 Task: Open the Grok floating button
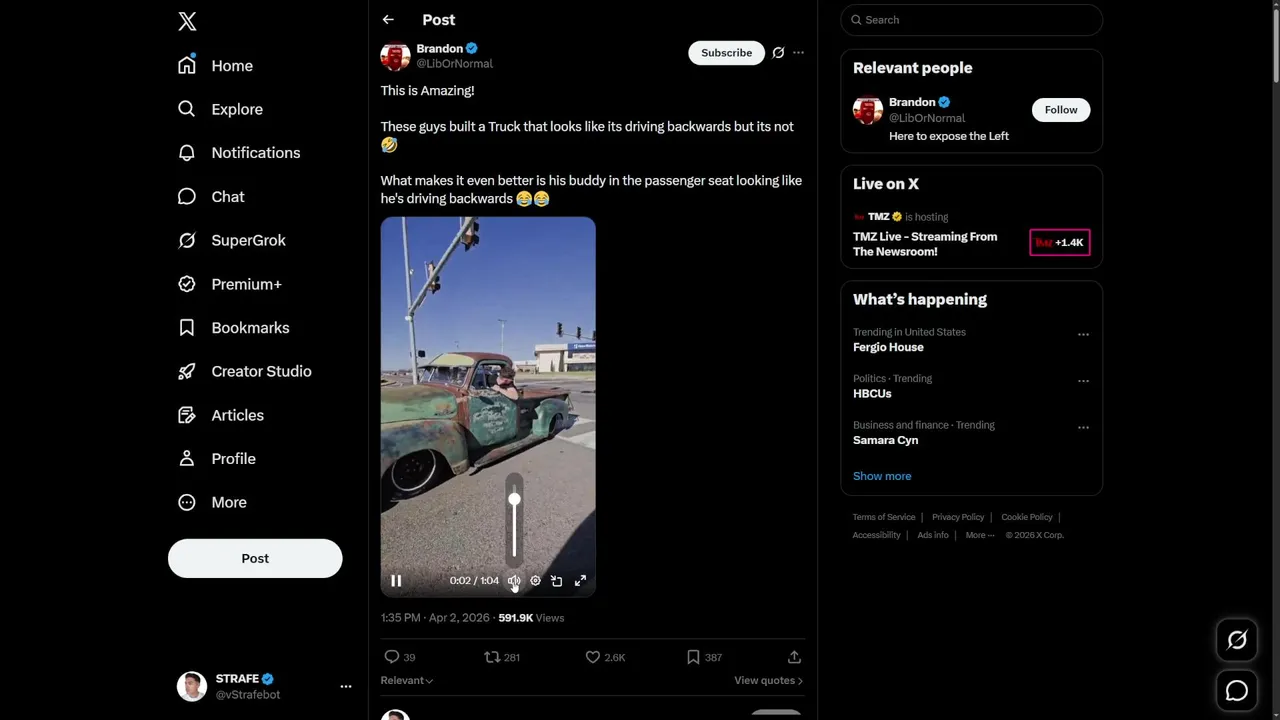point(1237,641)
